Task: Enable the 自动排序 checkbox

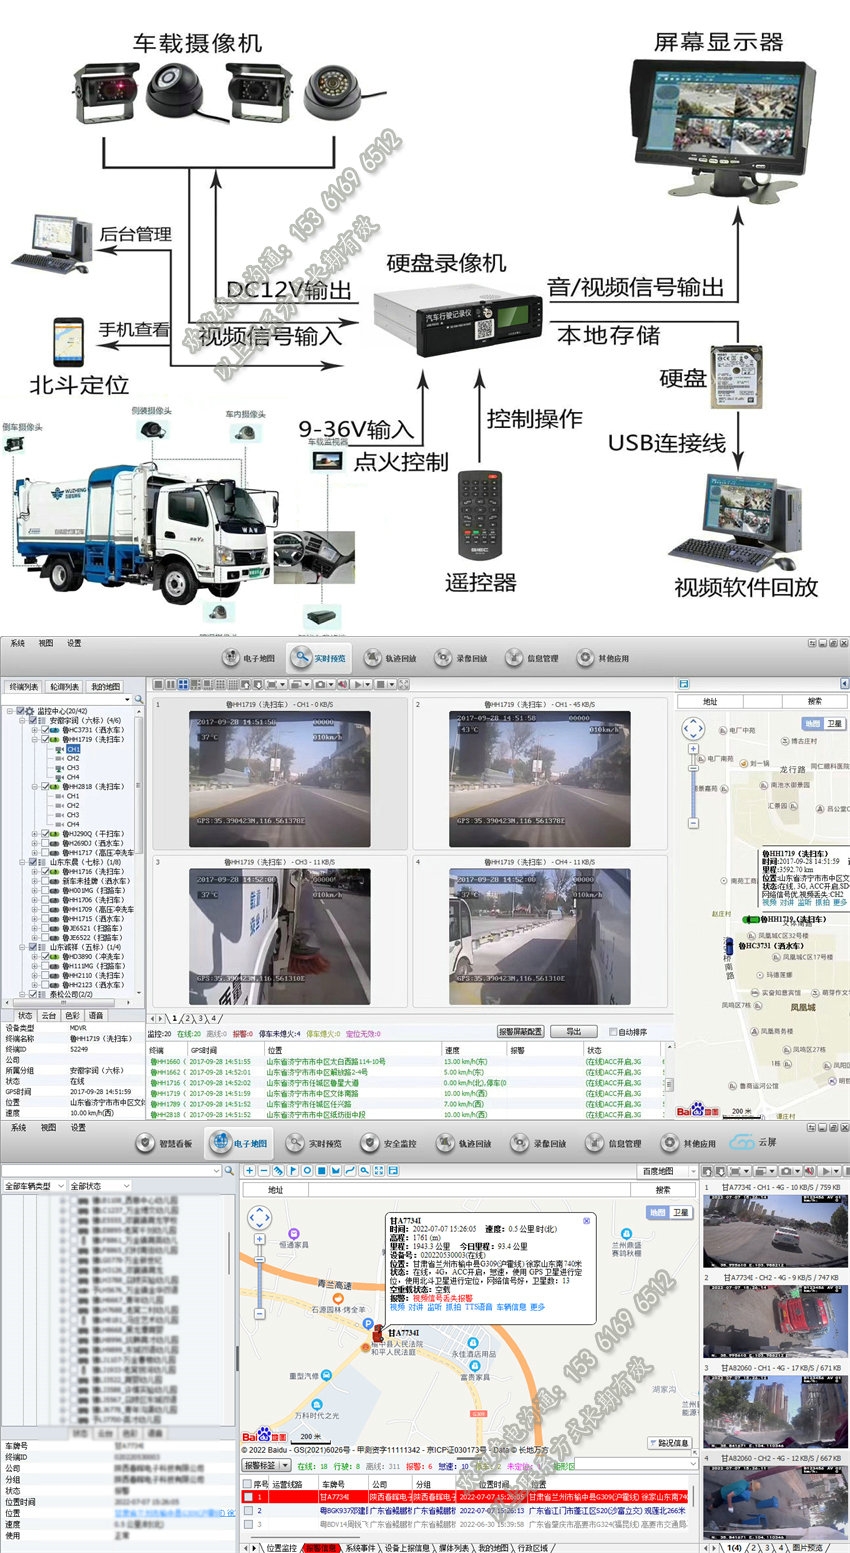Action: pos(613,1031)
